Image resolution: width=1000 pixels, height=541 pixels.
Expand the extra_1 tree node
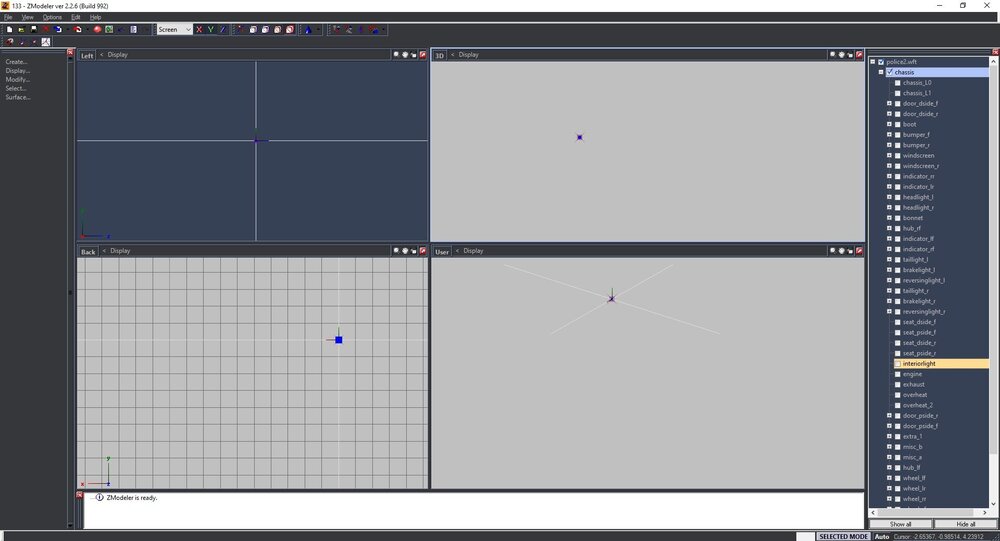point(890,436)
